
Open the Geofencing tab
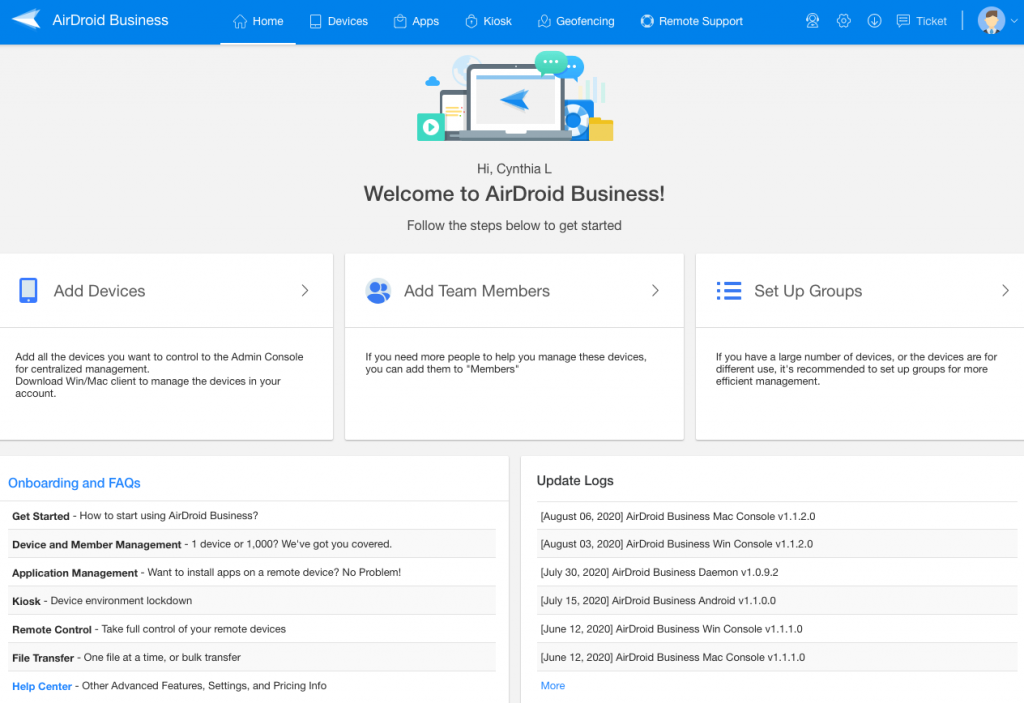click(x=575, y=22)
